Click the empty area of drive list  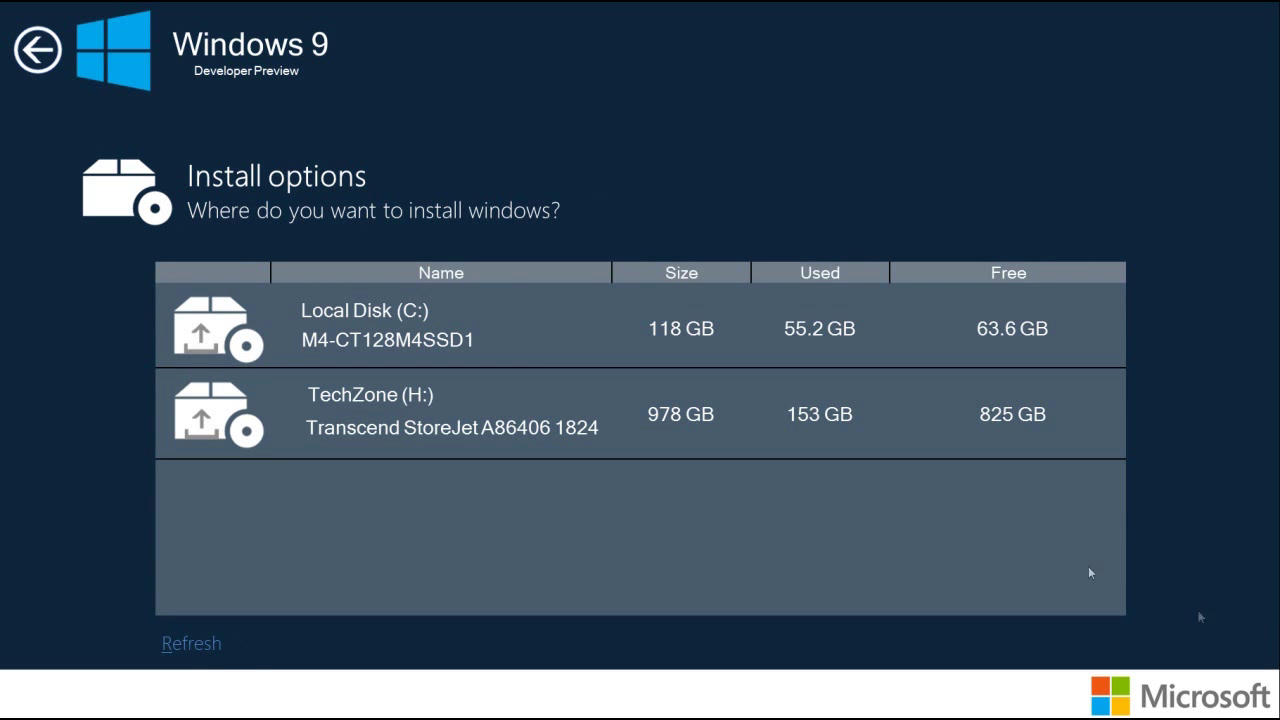pyautogui.click(x=640, y=537)
